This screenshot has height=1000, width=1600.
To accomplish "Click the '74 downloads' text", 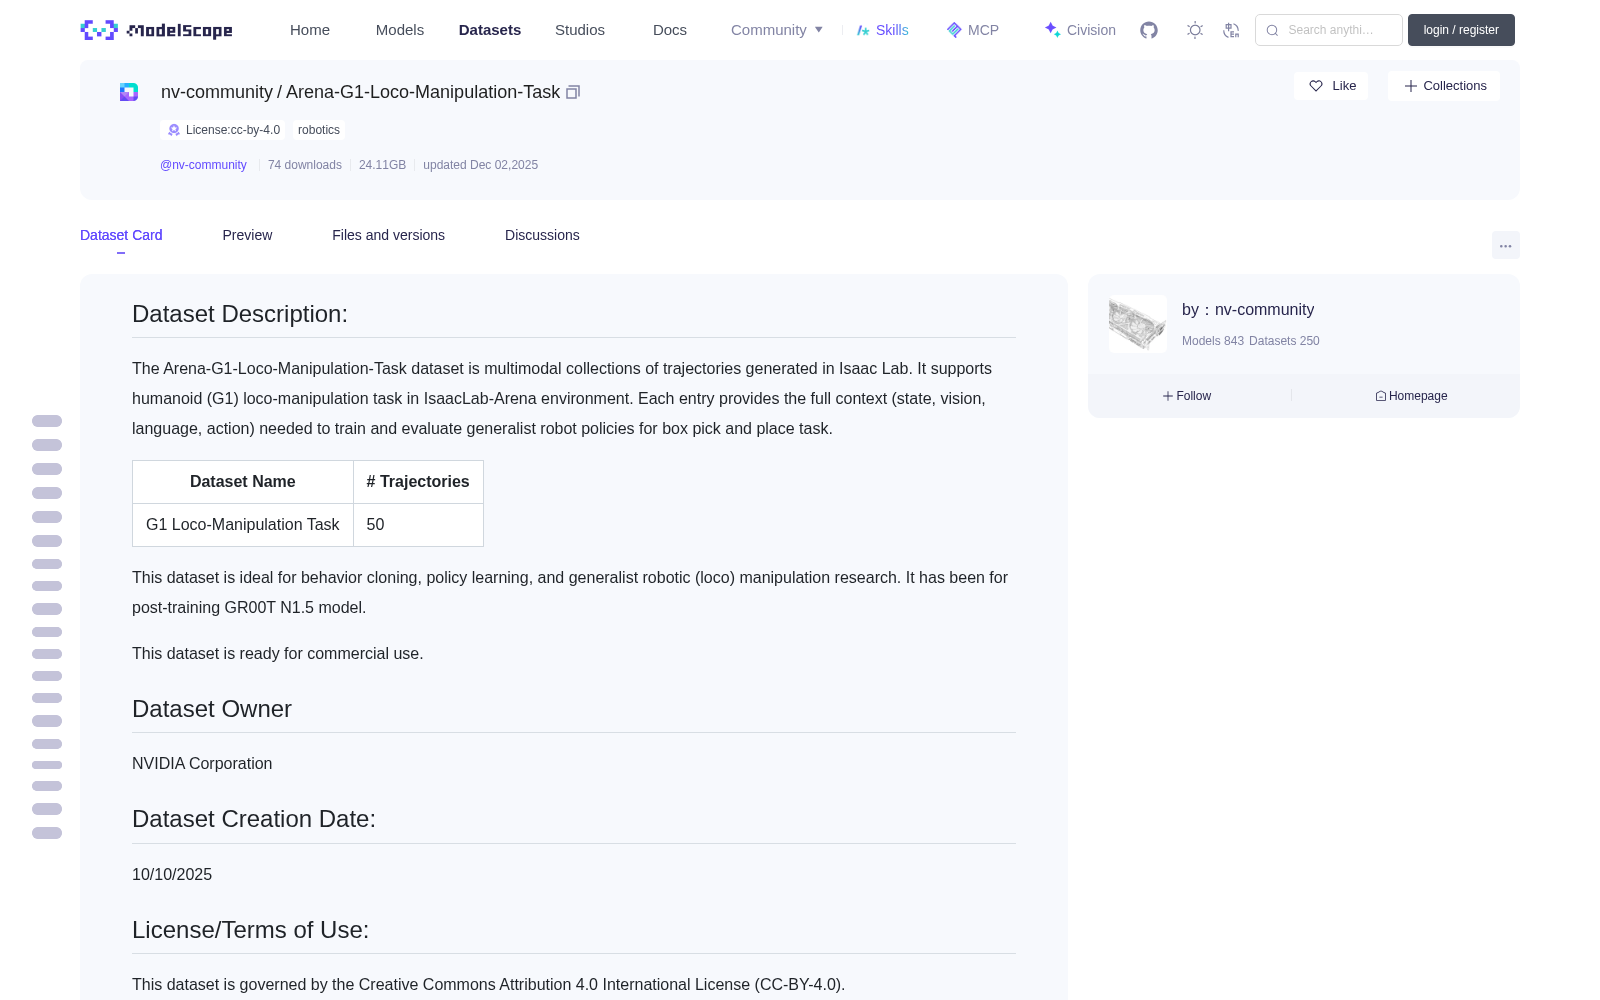I will (305, 165).
